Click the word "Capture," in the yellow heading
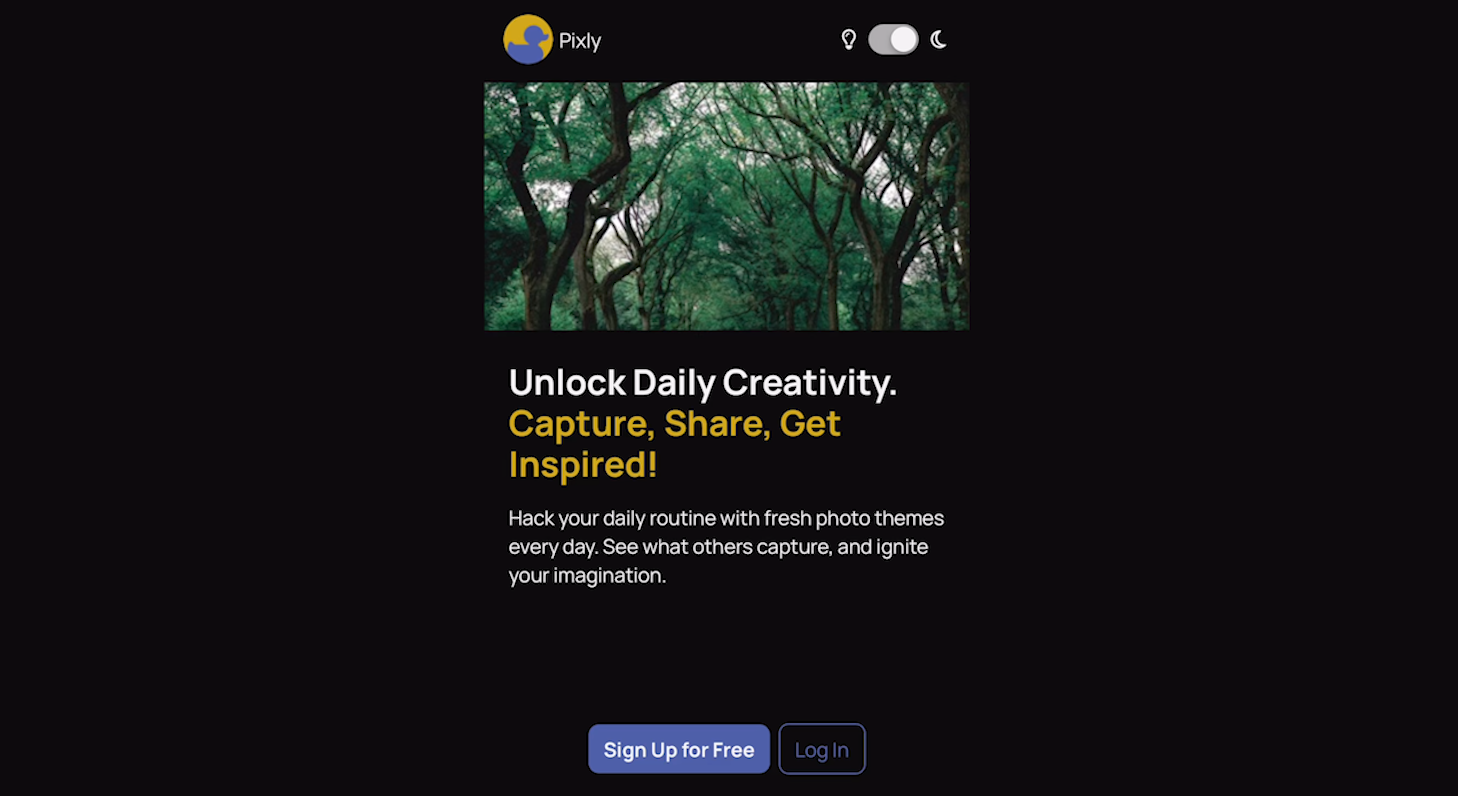The image size is (1458, 796). (581, 423)
